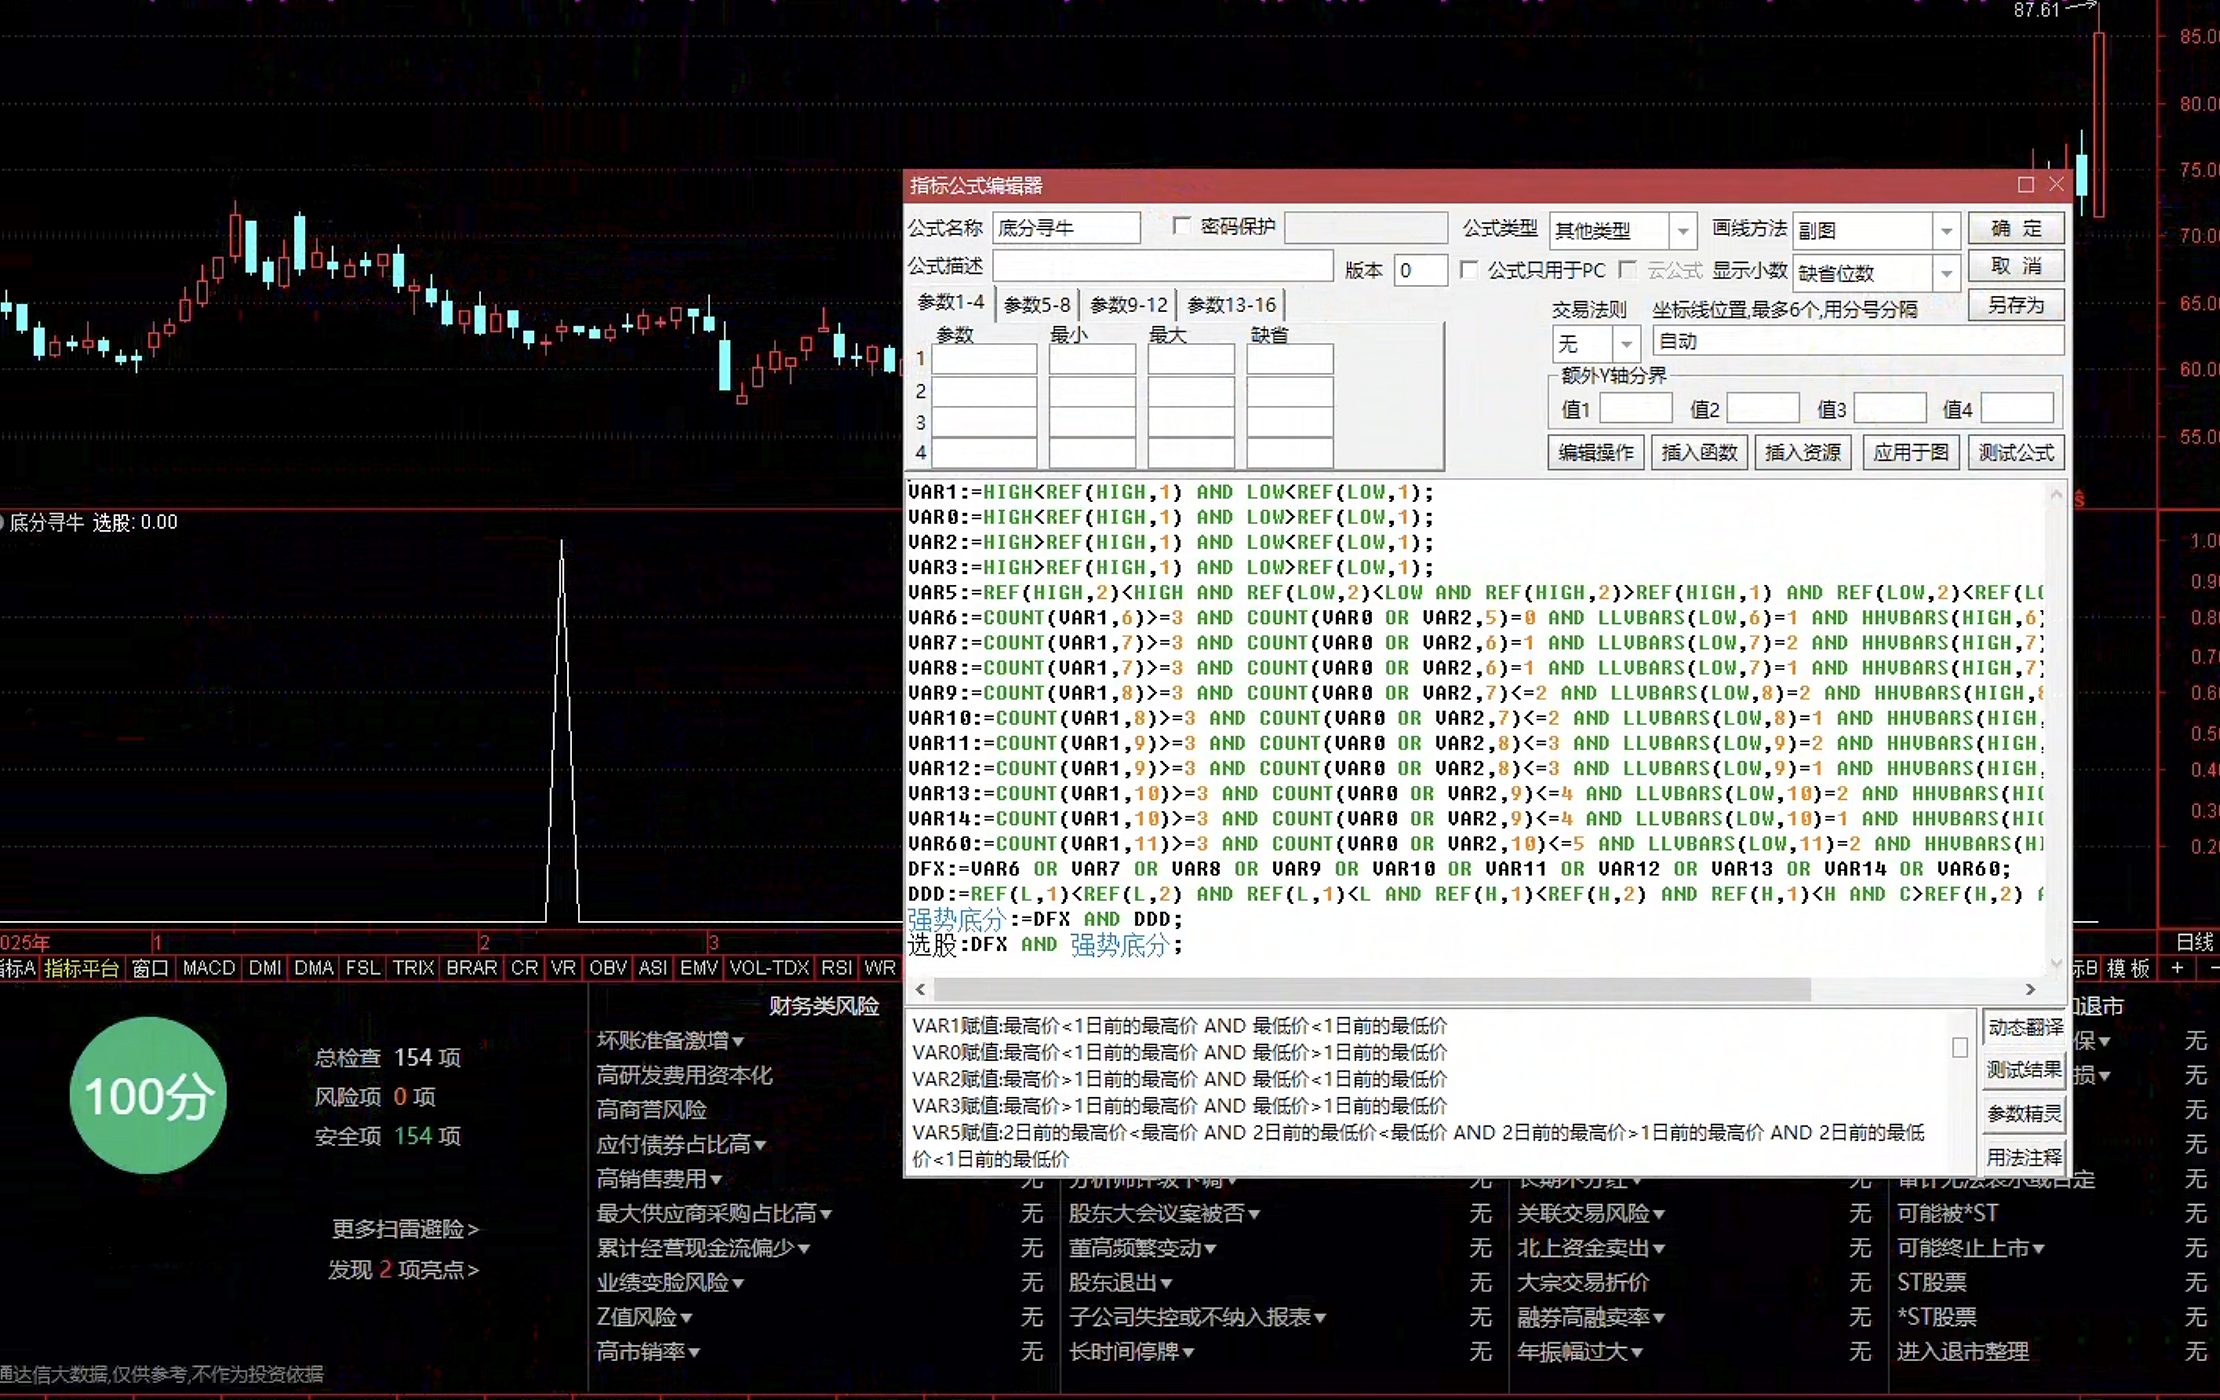
Task: Click the 另存为 button
Action: coord(2015,304)
